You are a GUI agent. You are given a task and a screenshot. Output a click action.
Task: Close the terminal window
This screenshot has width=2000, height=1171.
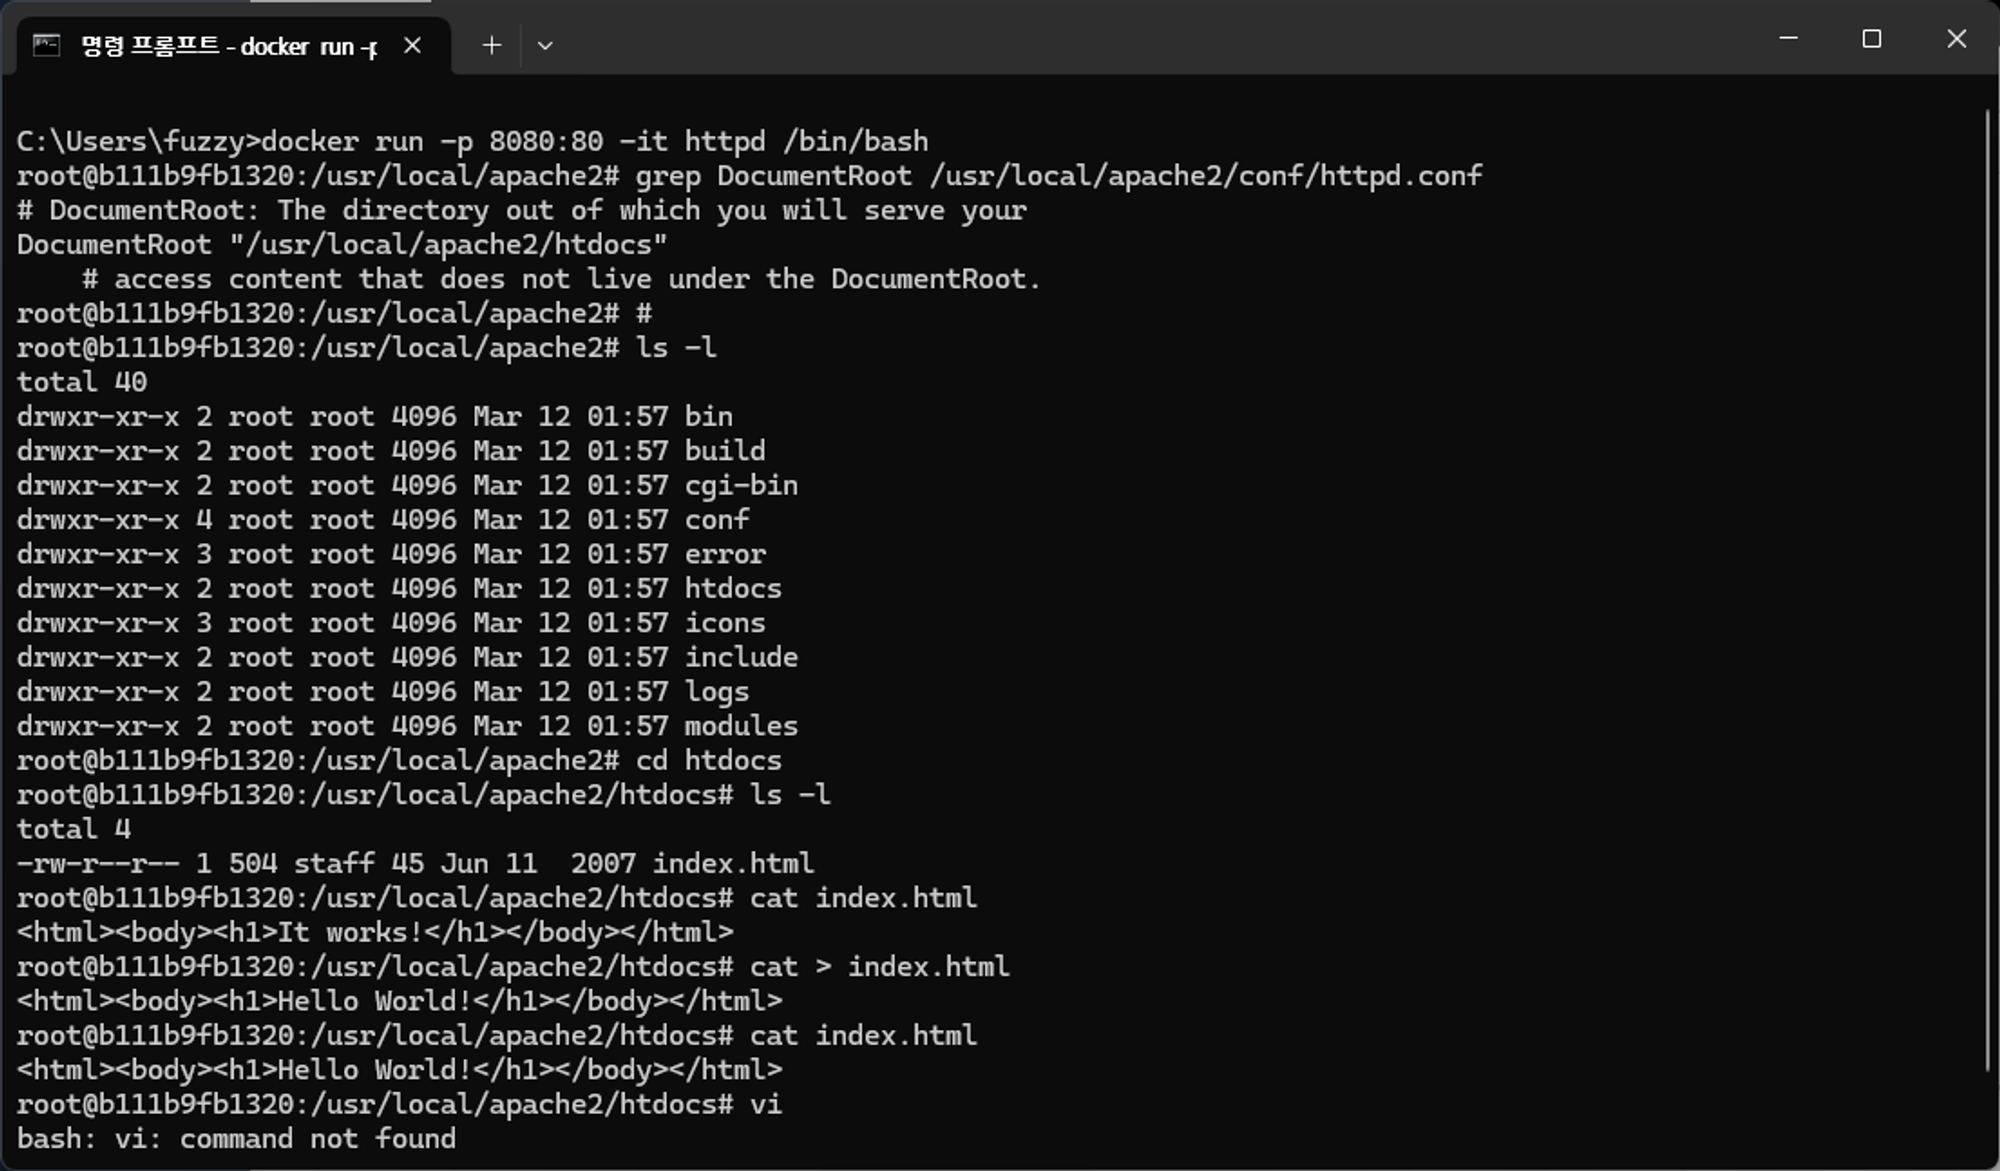click(x=1957, y=38)
